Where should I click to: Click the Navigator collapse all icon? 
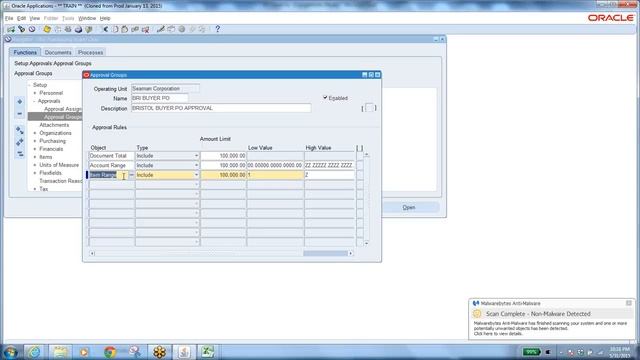[20, 154]
